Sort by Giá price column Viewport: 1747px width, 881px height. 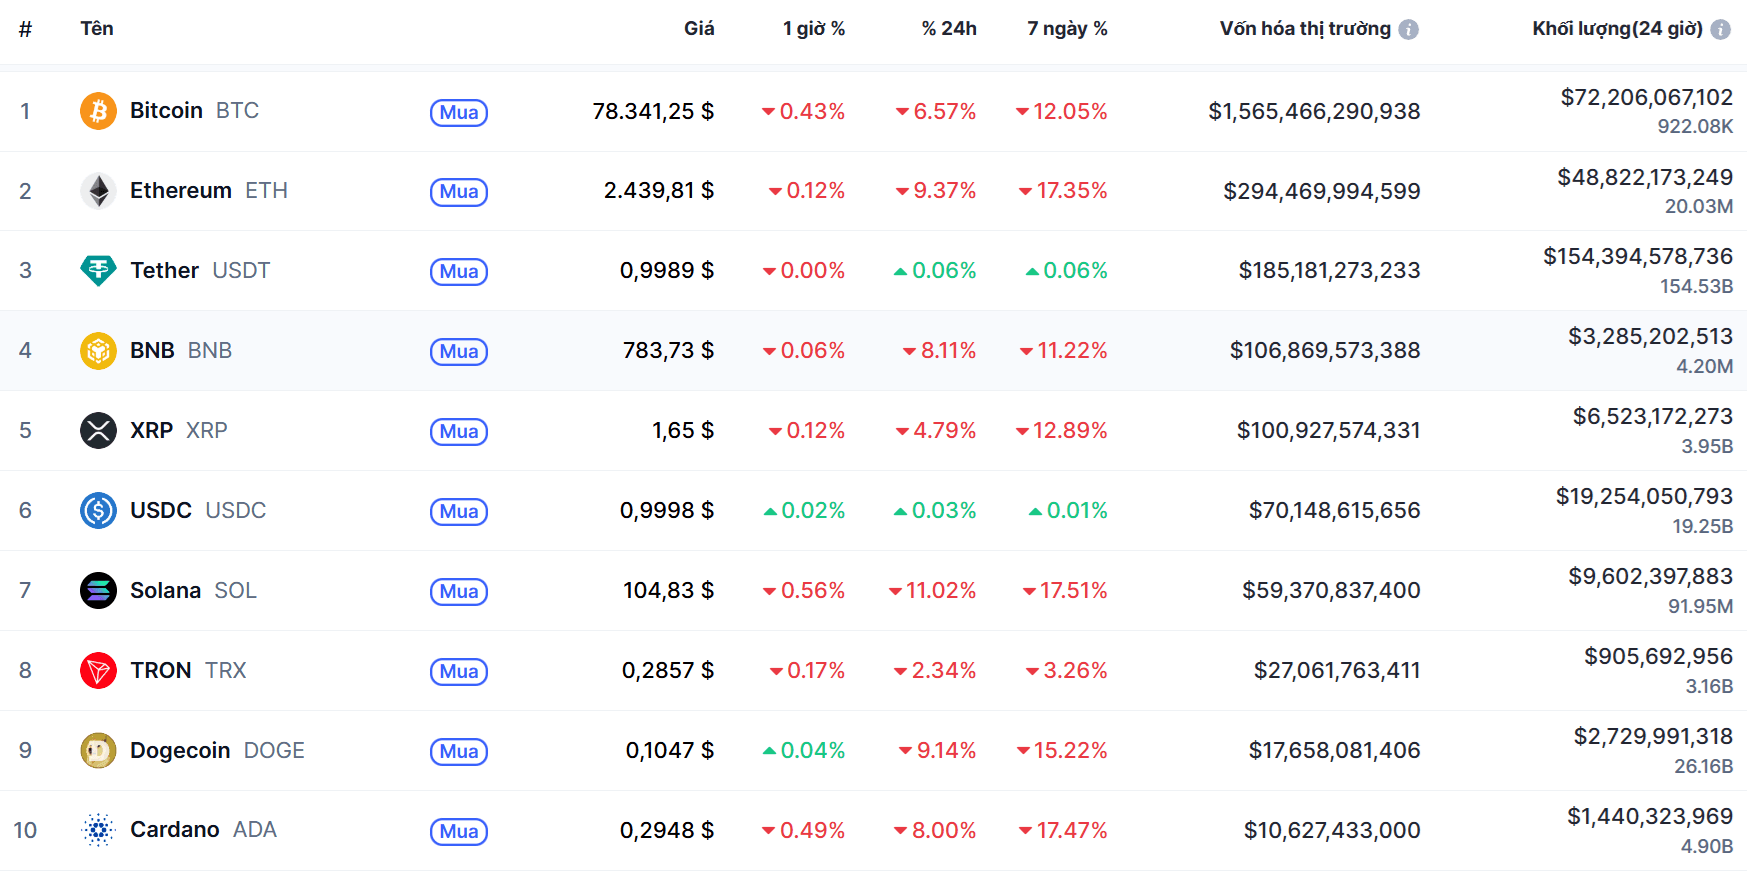pyautogui.click(x=699, y=29)
